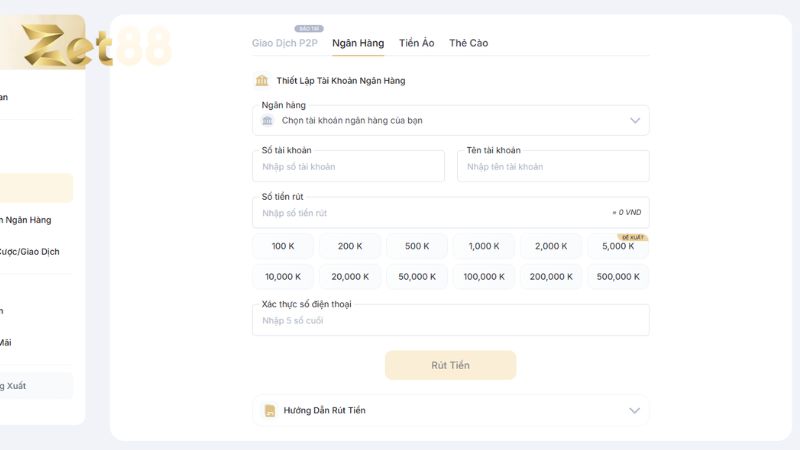Click the Hướng Dẫn Rút Tiền guide icon
Viewport: 800px width, 450px height.
tap(270, 410)
